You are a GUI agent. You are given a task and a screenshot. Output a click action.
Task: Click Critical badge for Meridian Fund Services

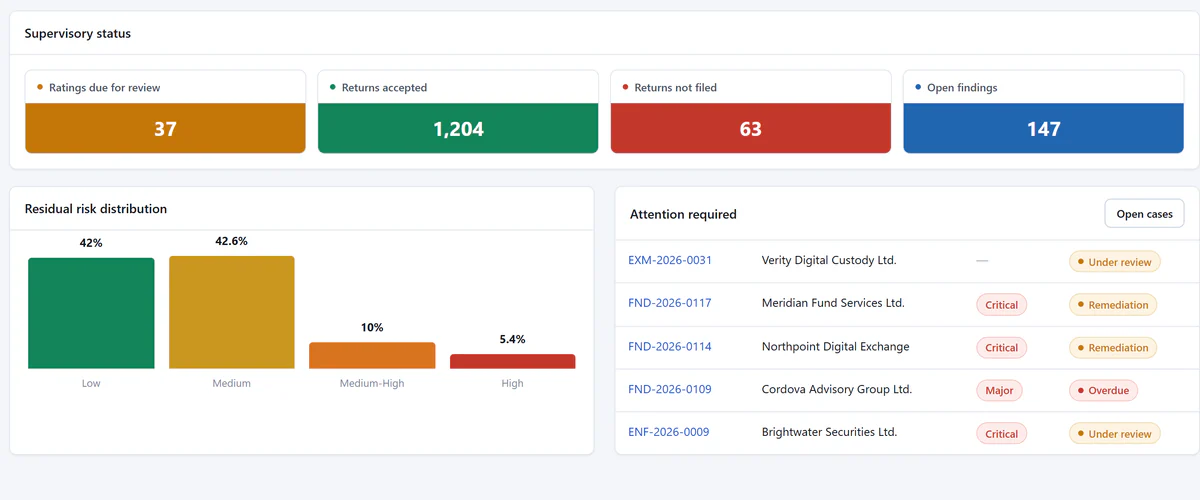[1001, 305]
